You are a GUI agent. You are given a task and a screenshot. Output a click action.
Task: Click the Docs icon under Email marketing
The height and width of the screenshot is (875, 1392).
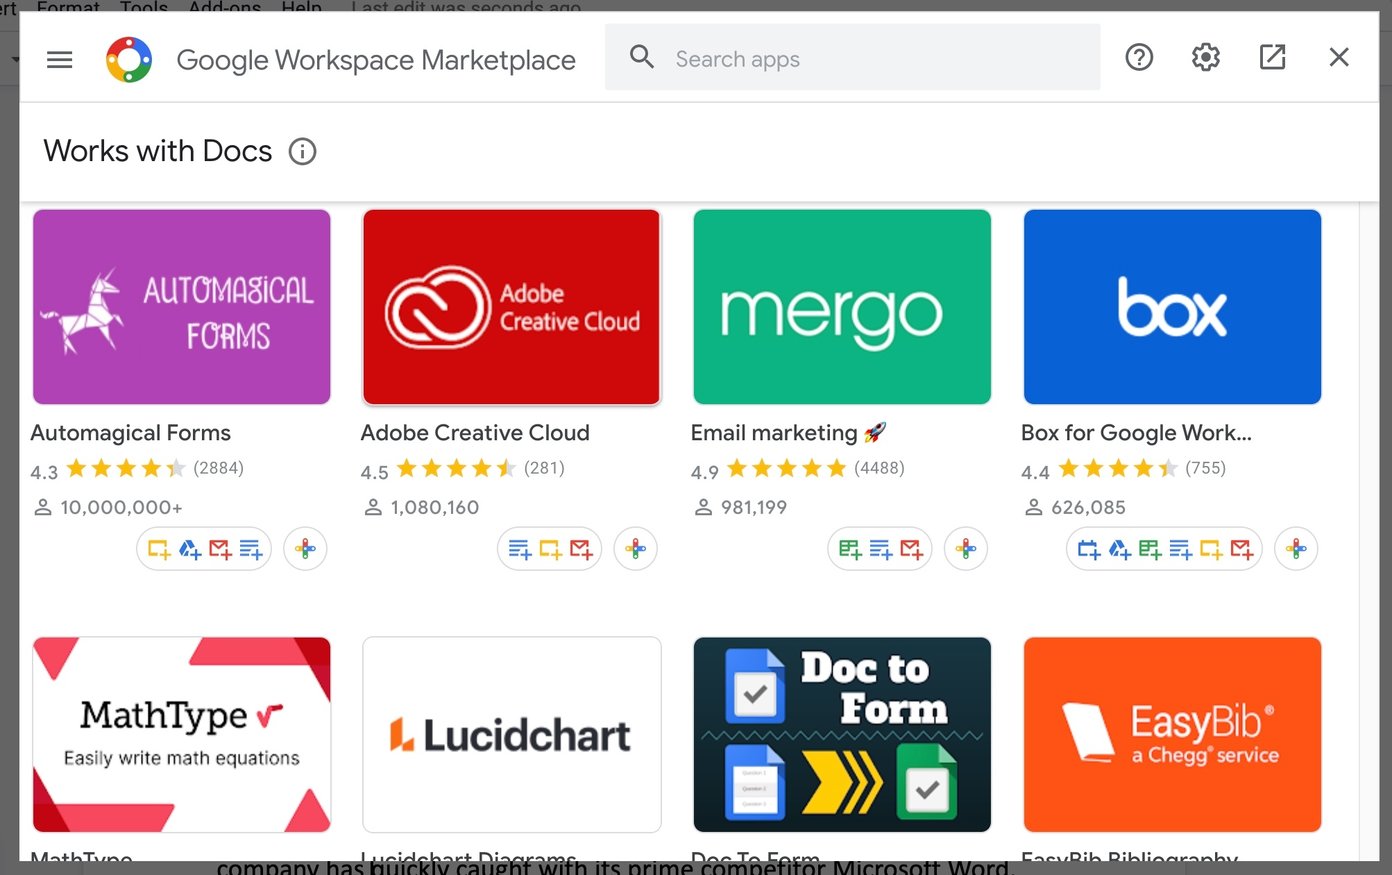coord(880,548)
